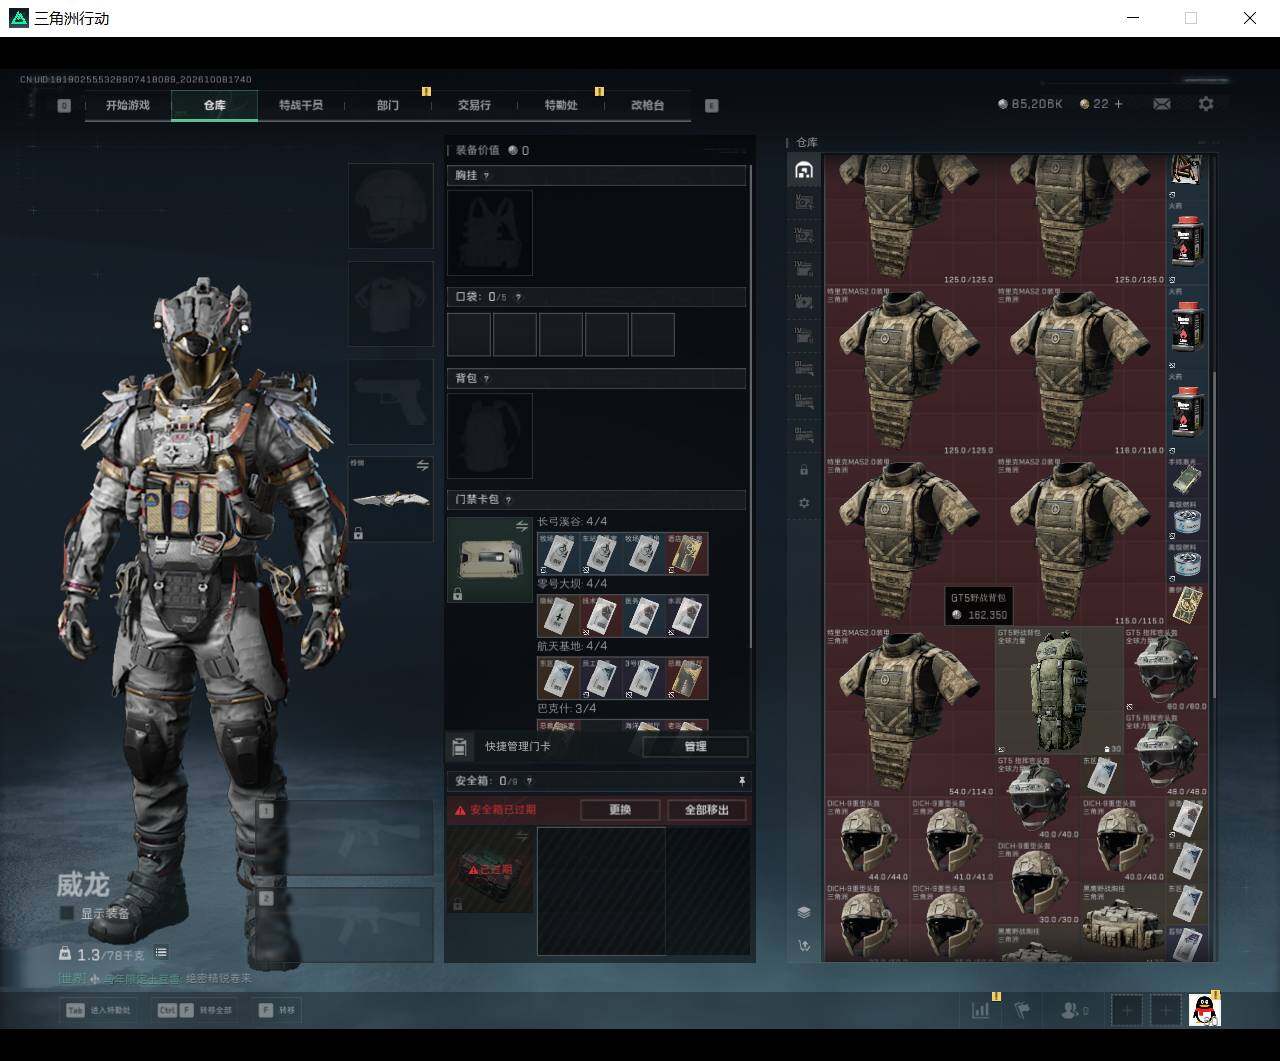Screen dimensions: 1280x1061
Task: Click the 全部移出 button
Action: pos(707,810)
